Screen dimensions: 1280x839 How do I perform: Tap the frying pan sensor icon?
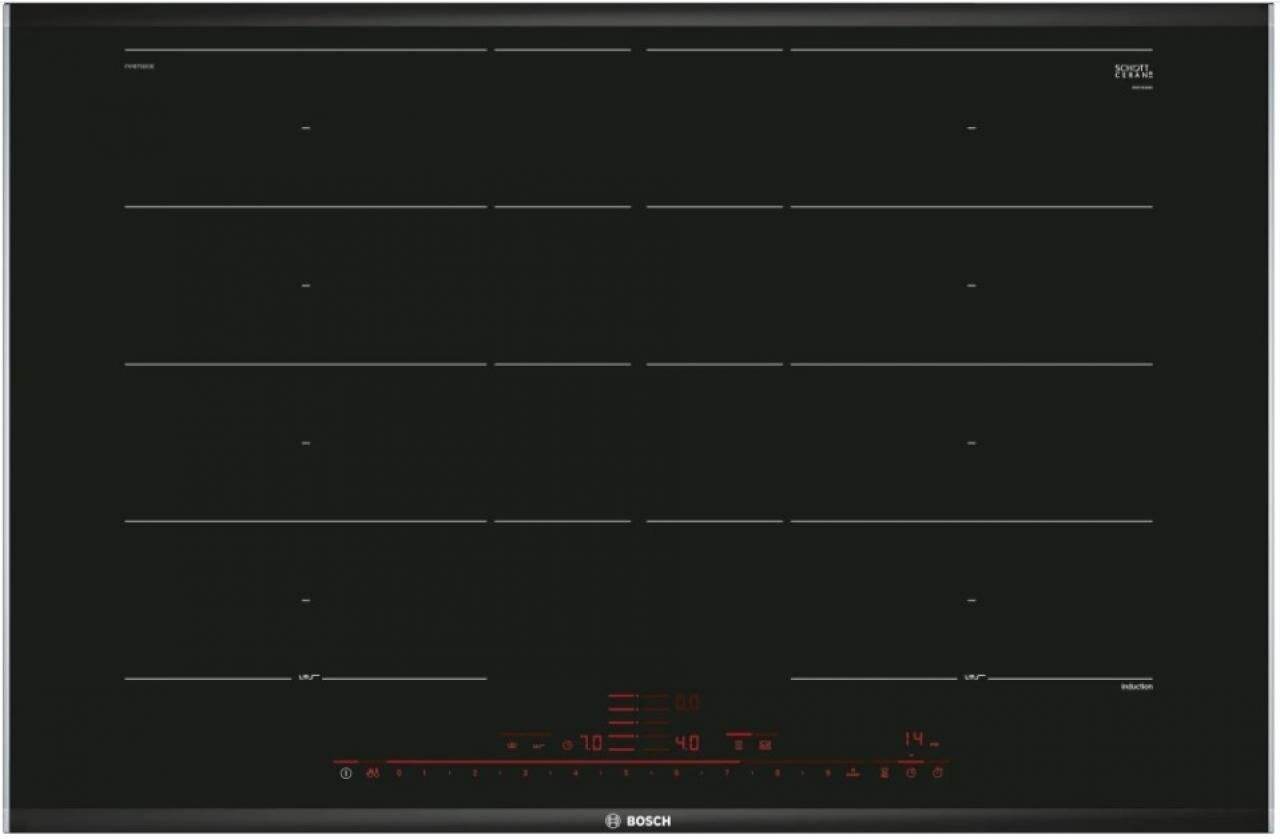538,745
